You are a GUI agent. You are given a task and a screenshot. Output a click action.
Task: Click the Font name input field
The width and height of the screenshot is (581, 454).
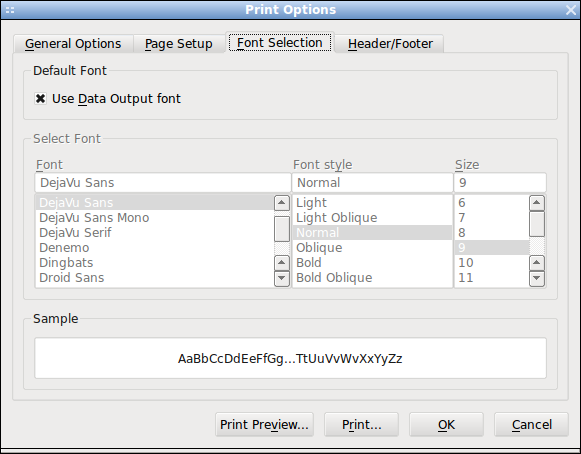tap(163, 182)
